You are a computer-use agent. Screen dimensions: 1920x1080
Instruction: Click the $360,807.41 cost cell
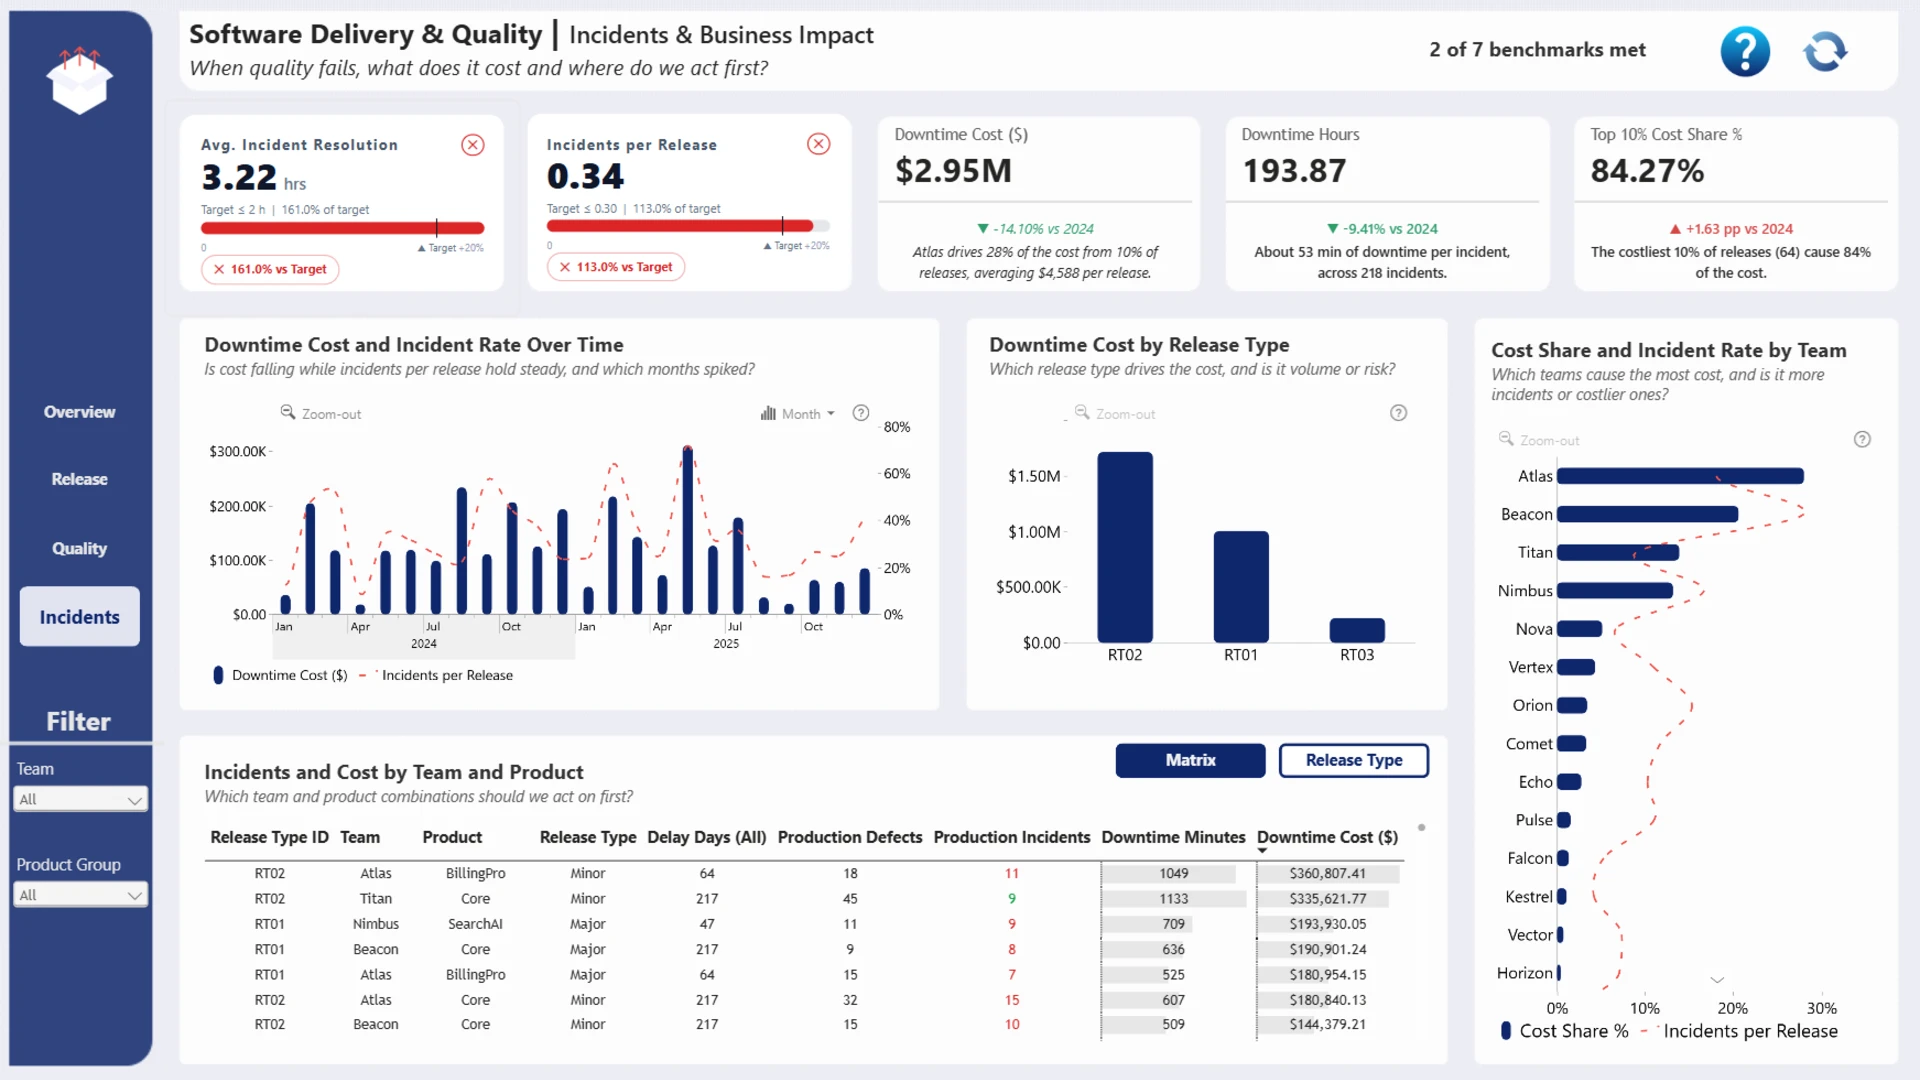pos(1328,873)
